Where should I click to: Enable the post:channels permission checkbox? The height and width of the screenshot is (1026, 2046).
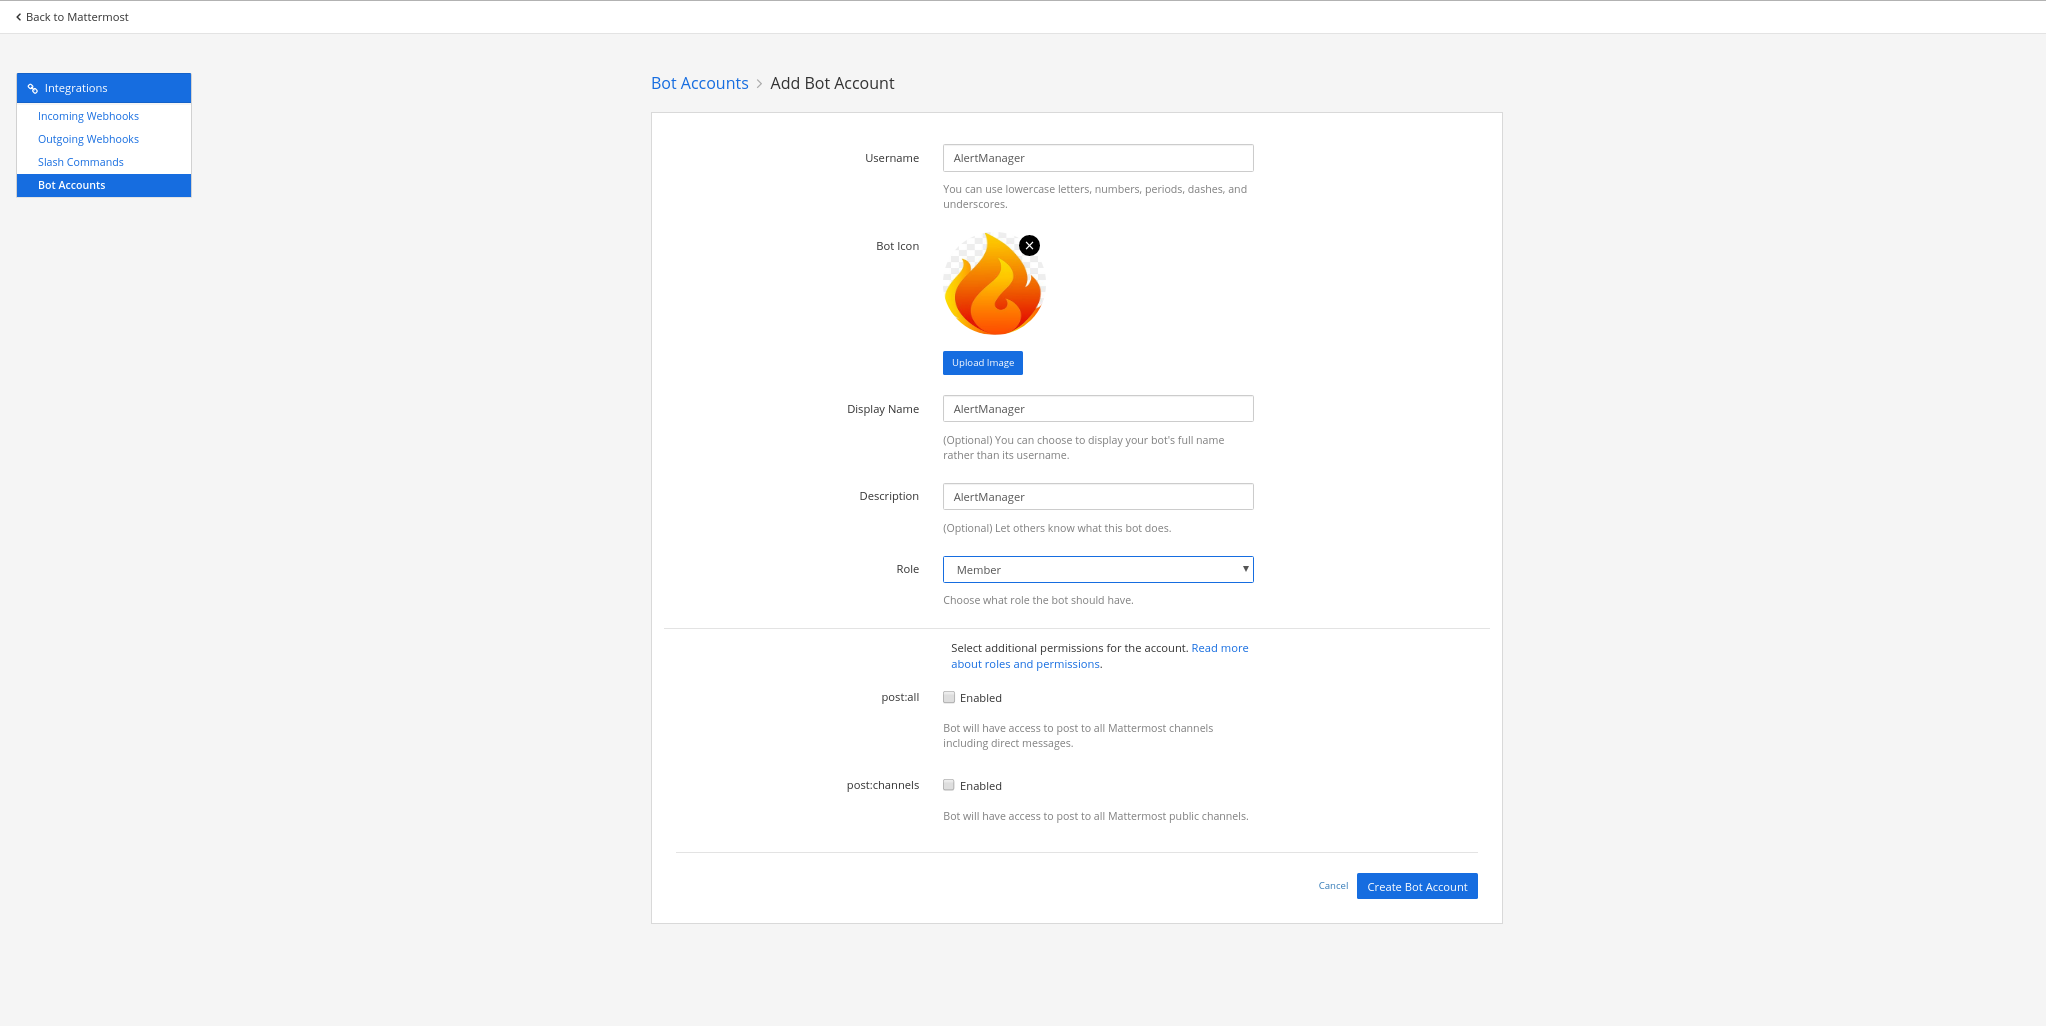click(x=949, y=786)
